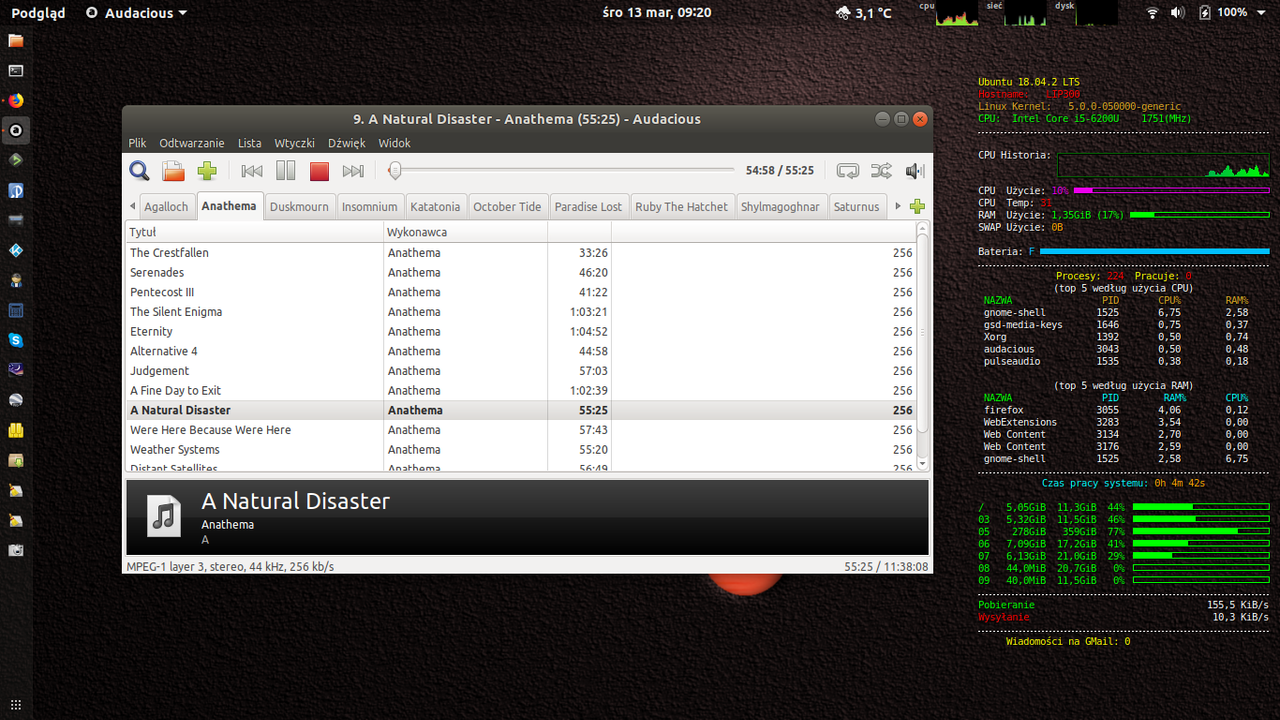
Task: Switch to the Insomnium playlist tab
Action: tap(370, 206)
